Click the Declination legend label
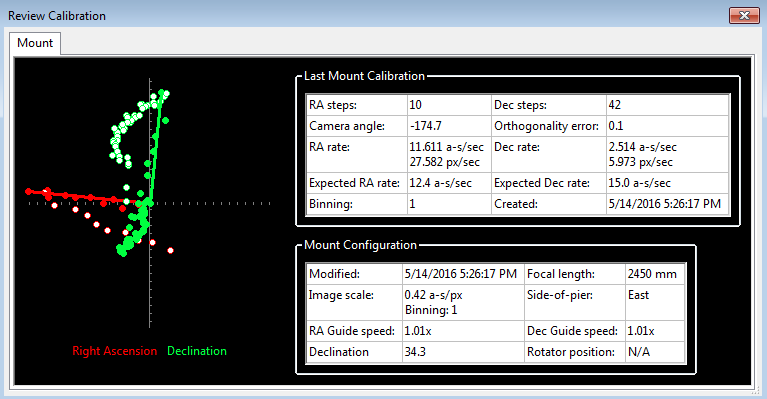This screenshot has height=399, width=767. click(x=197, y=351)
